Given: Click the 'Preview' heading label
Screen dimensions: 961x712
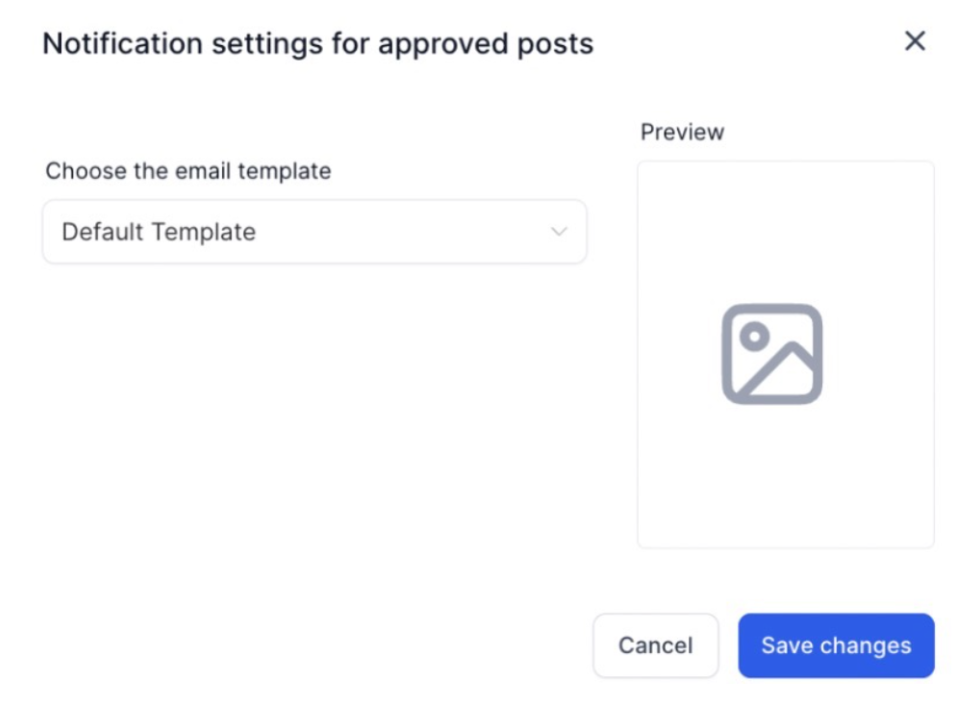Looking at the screenshot, I should click(x=682, y=132).
